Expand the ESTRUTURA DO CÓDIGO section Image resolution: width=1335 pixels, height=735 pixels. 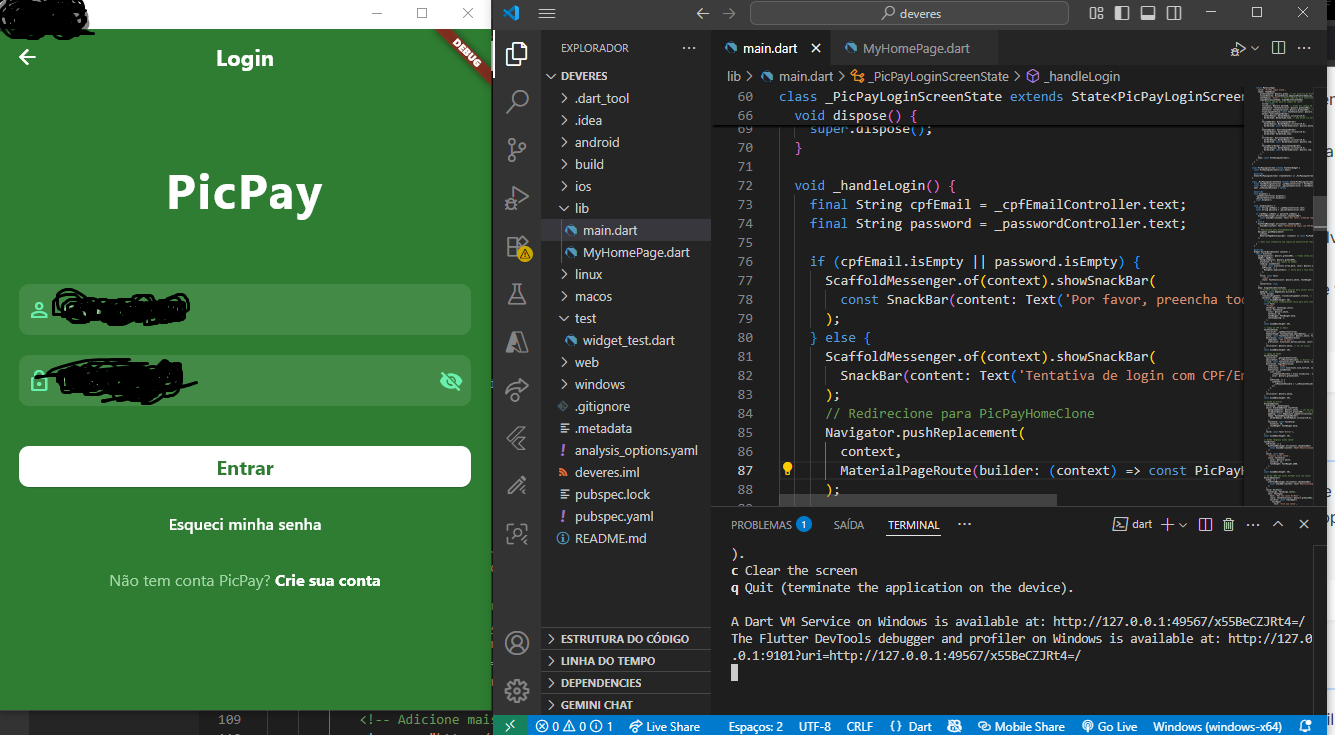[625, 639]
